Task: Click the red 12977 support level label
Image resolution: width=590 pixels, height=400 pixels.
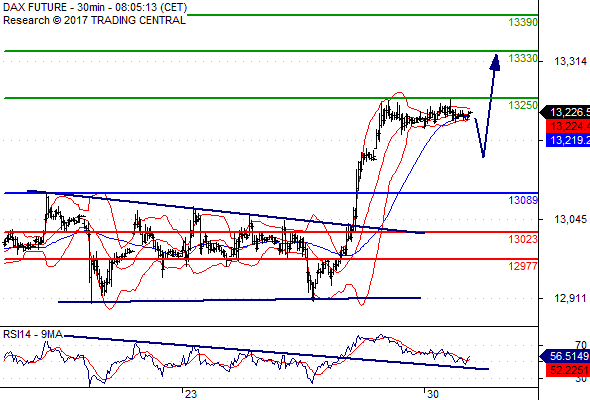Action: pyautogui.click(x=523, y=266)
